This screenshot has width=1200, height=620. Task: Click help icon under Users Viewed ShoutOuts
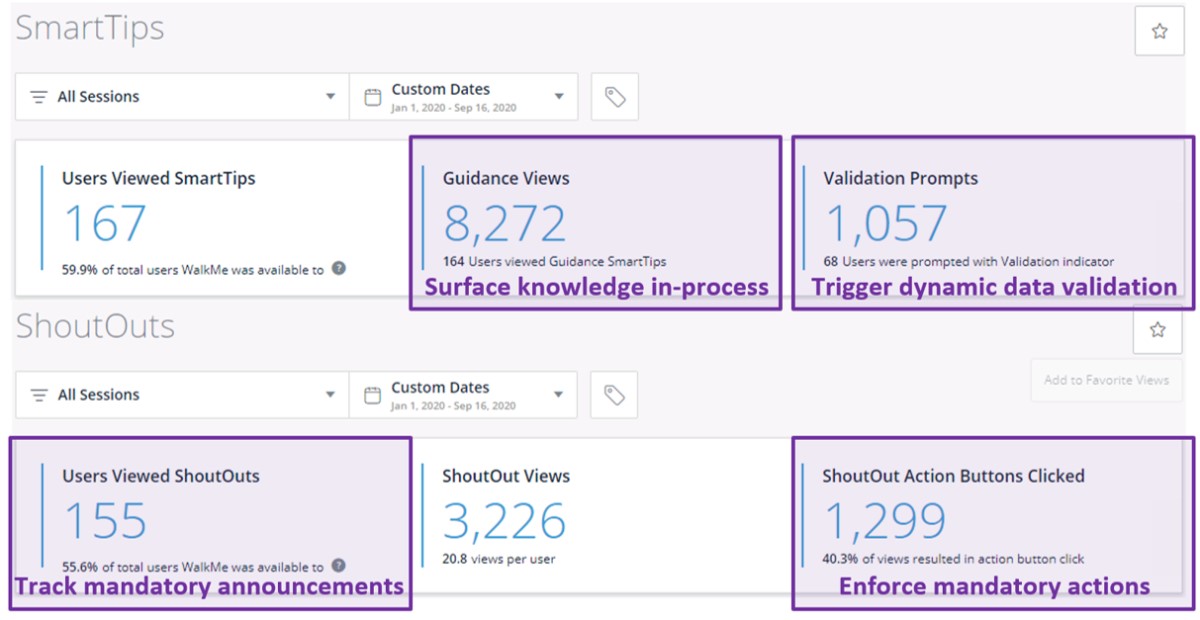coord(339,566)
